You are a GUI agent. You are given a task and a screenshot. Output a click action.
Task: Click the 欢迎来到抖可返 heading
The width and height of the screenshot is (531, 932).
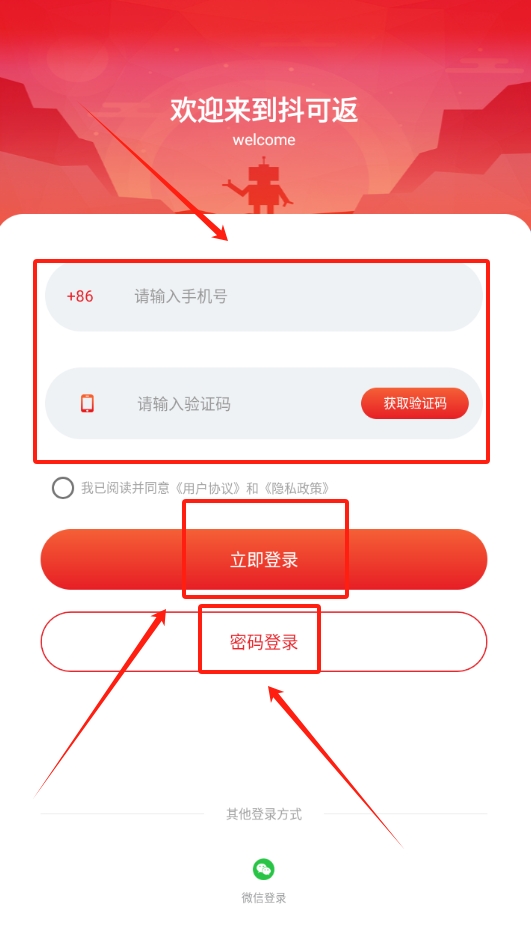coord(264,110)
